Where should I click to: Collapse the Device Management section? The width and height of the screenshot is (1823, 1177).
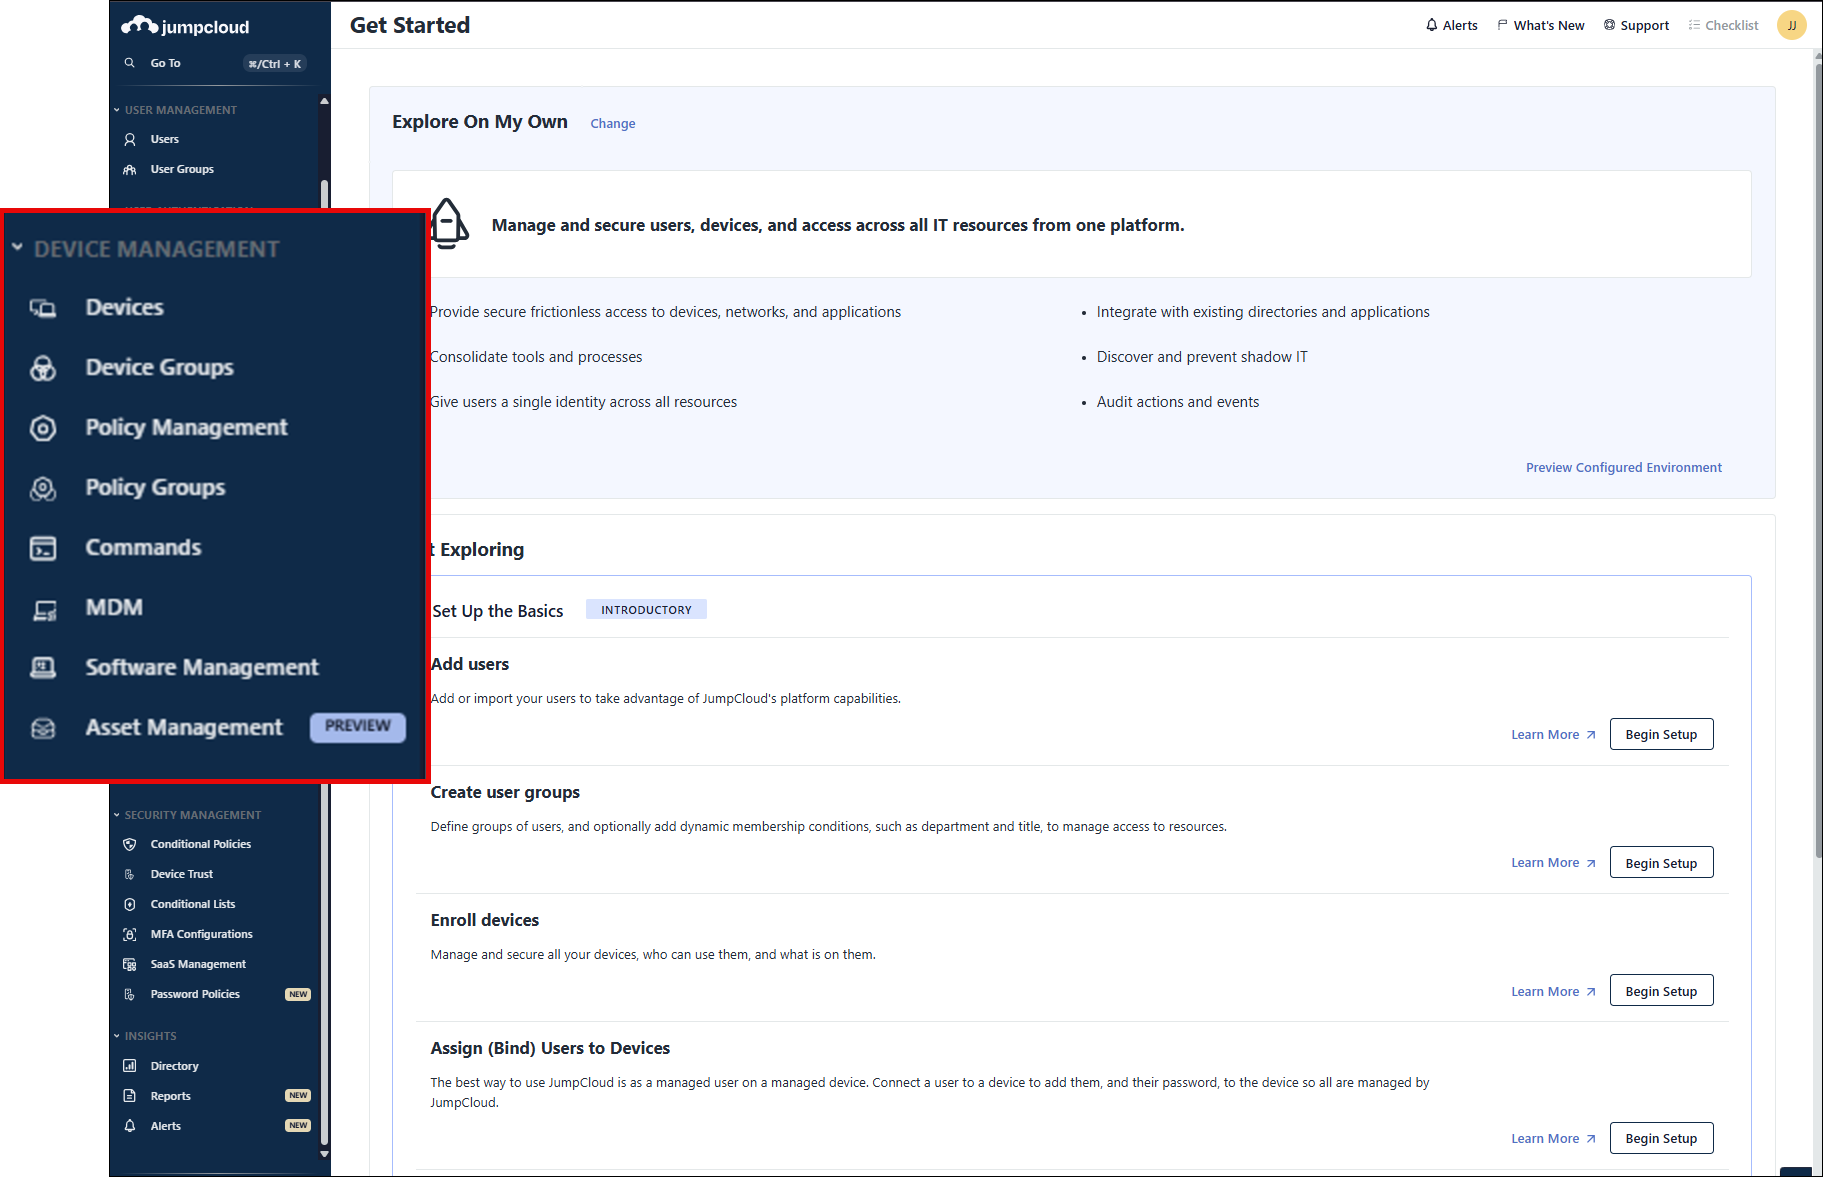click(x=17, y=247)
